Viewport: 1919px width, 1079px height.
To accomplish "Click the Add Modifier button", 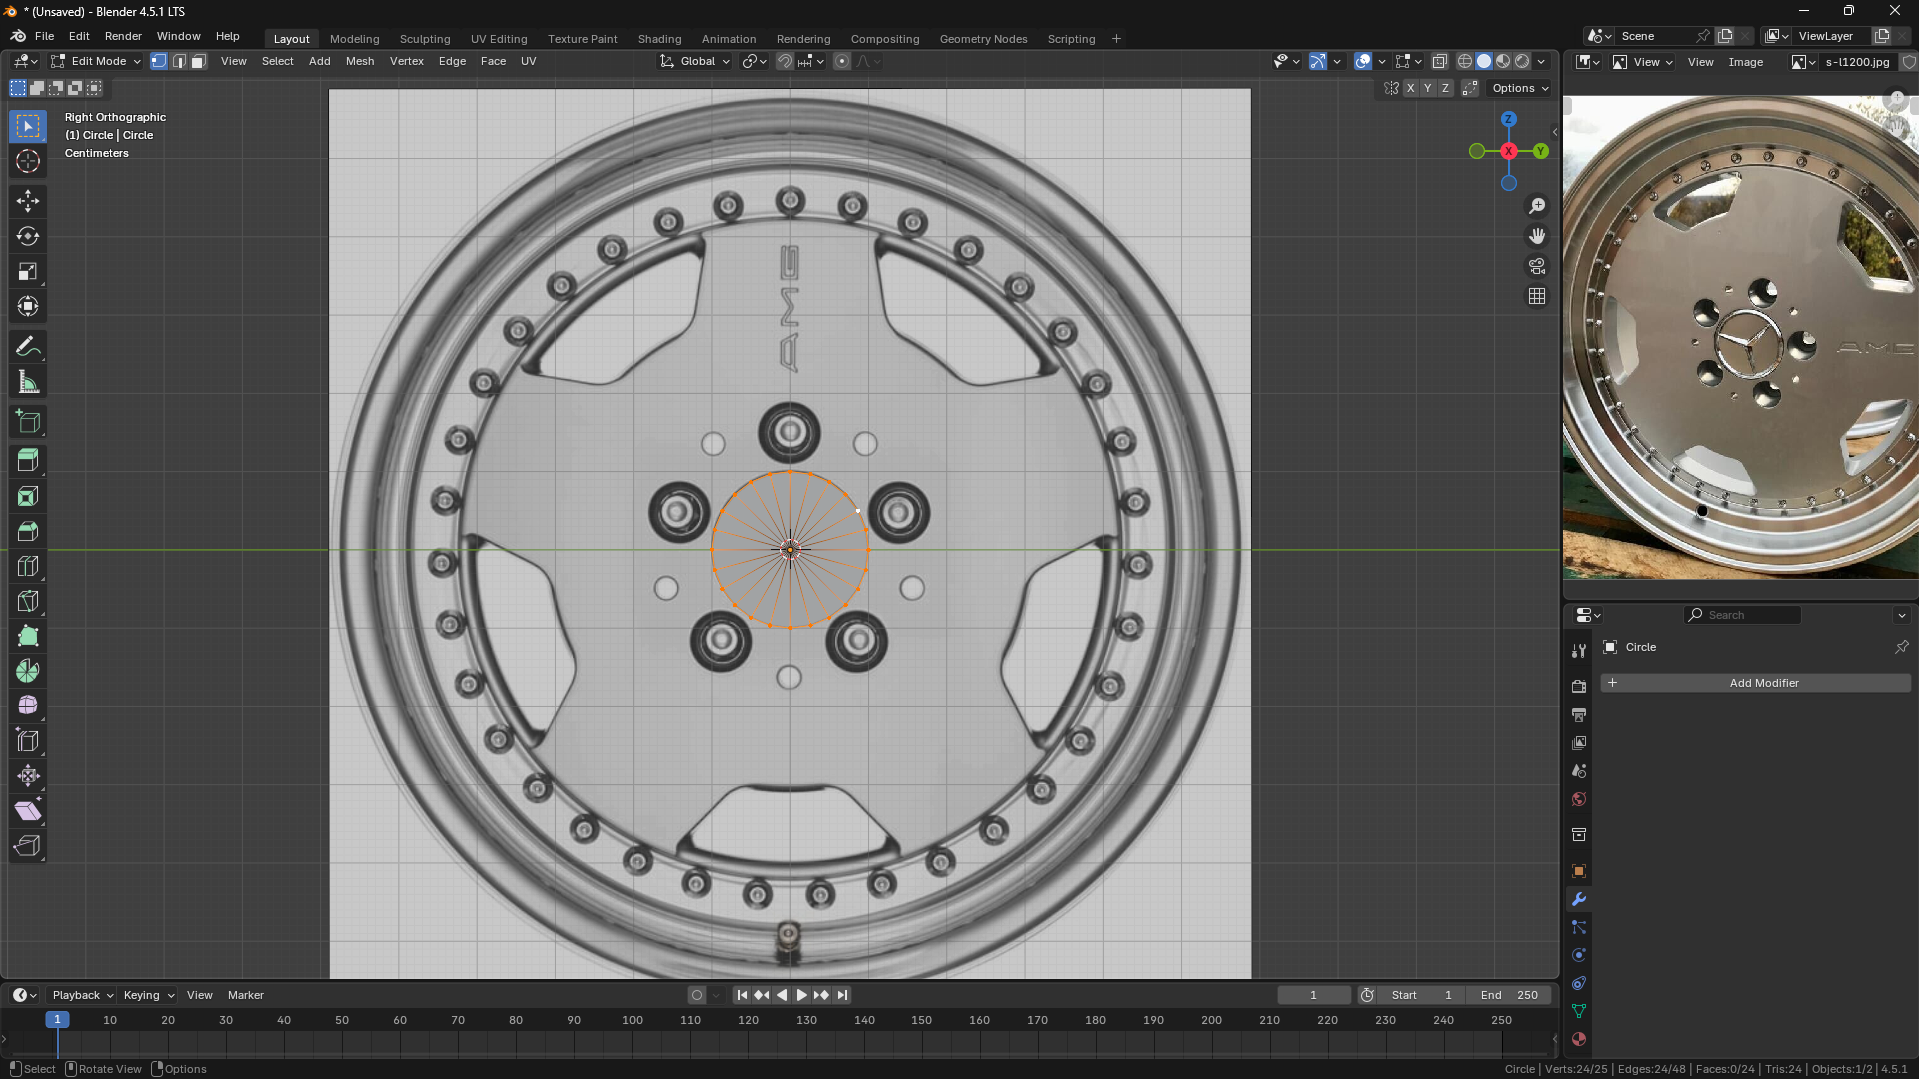I will (x=1756, y=683).
